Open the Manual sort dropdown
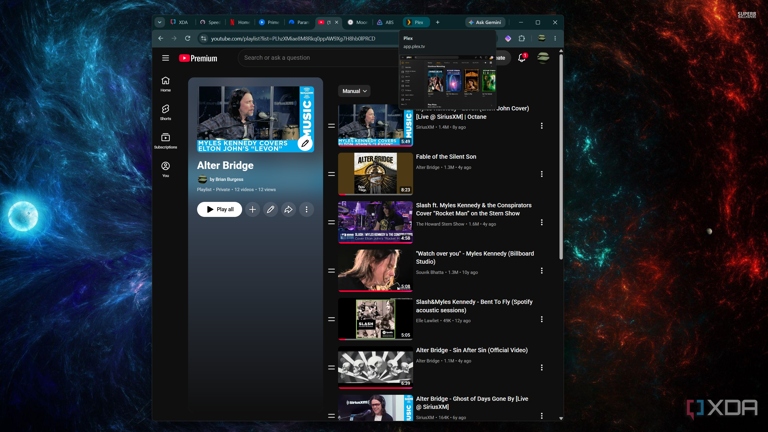The height and width of the screenshot is (432, 768). 354,91
